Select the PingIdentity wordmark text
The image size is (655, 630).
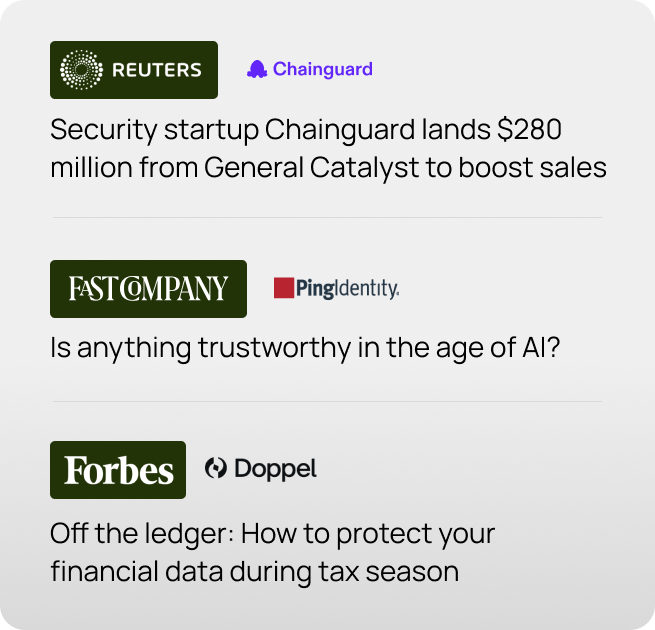tap(347, 289)
